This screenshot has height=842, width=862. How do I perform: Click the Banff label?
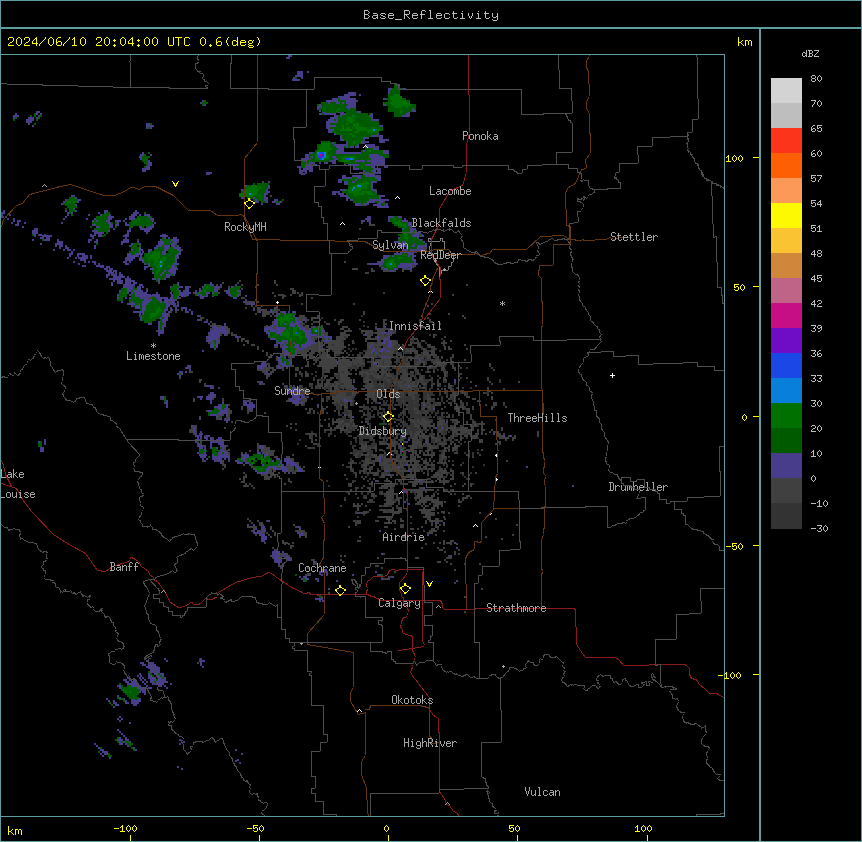pyautogui.click(x=124, y=567)
